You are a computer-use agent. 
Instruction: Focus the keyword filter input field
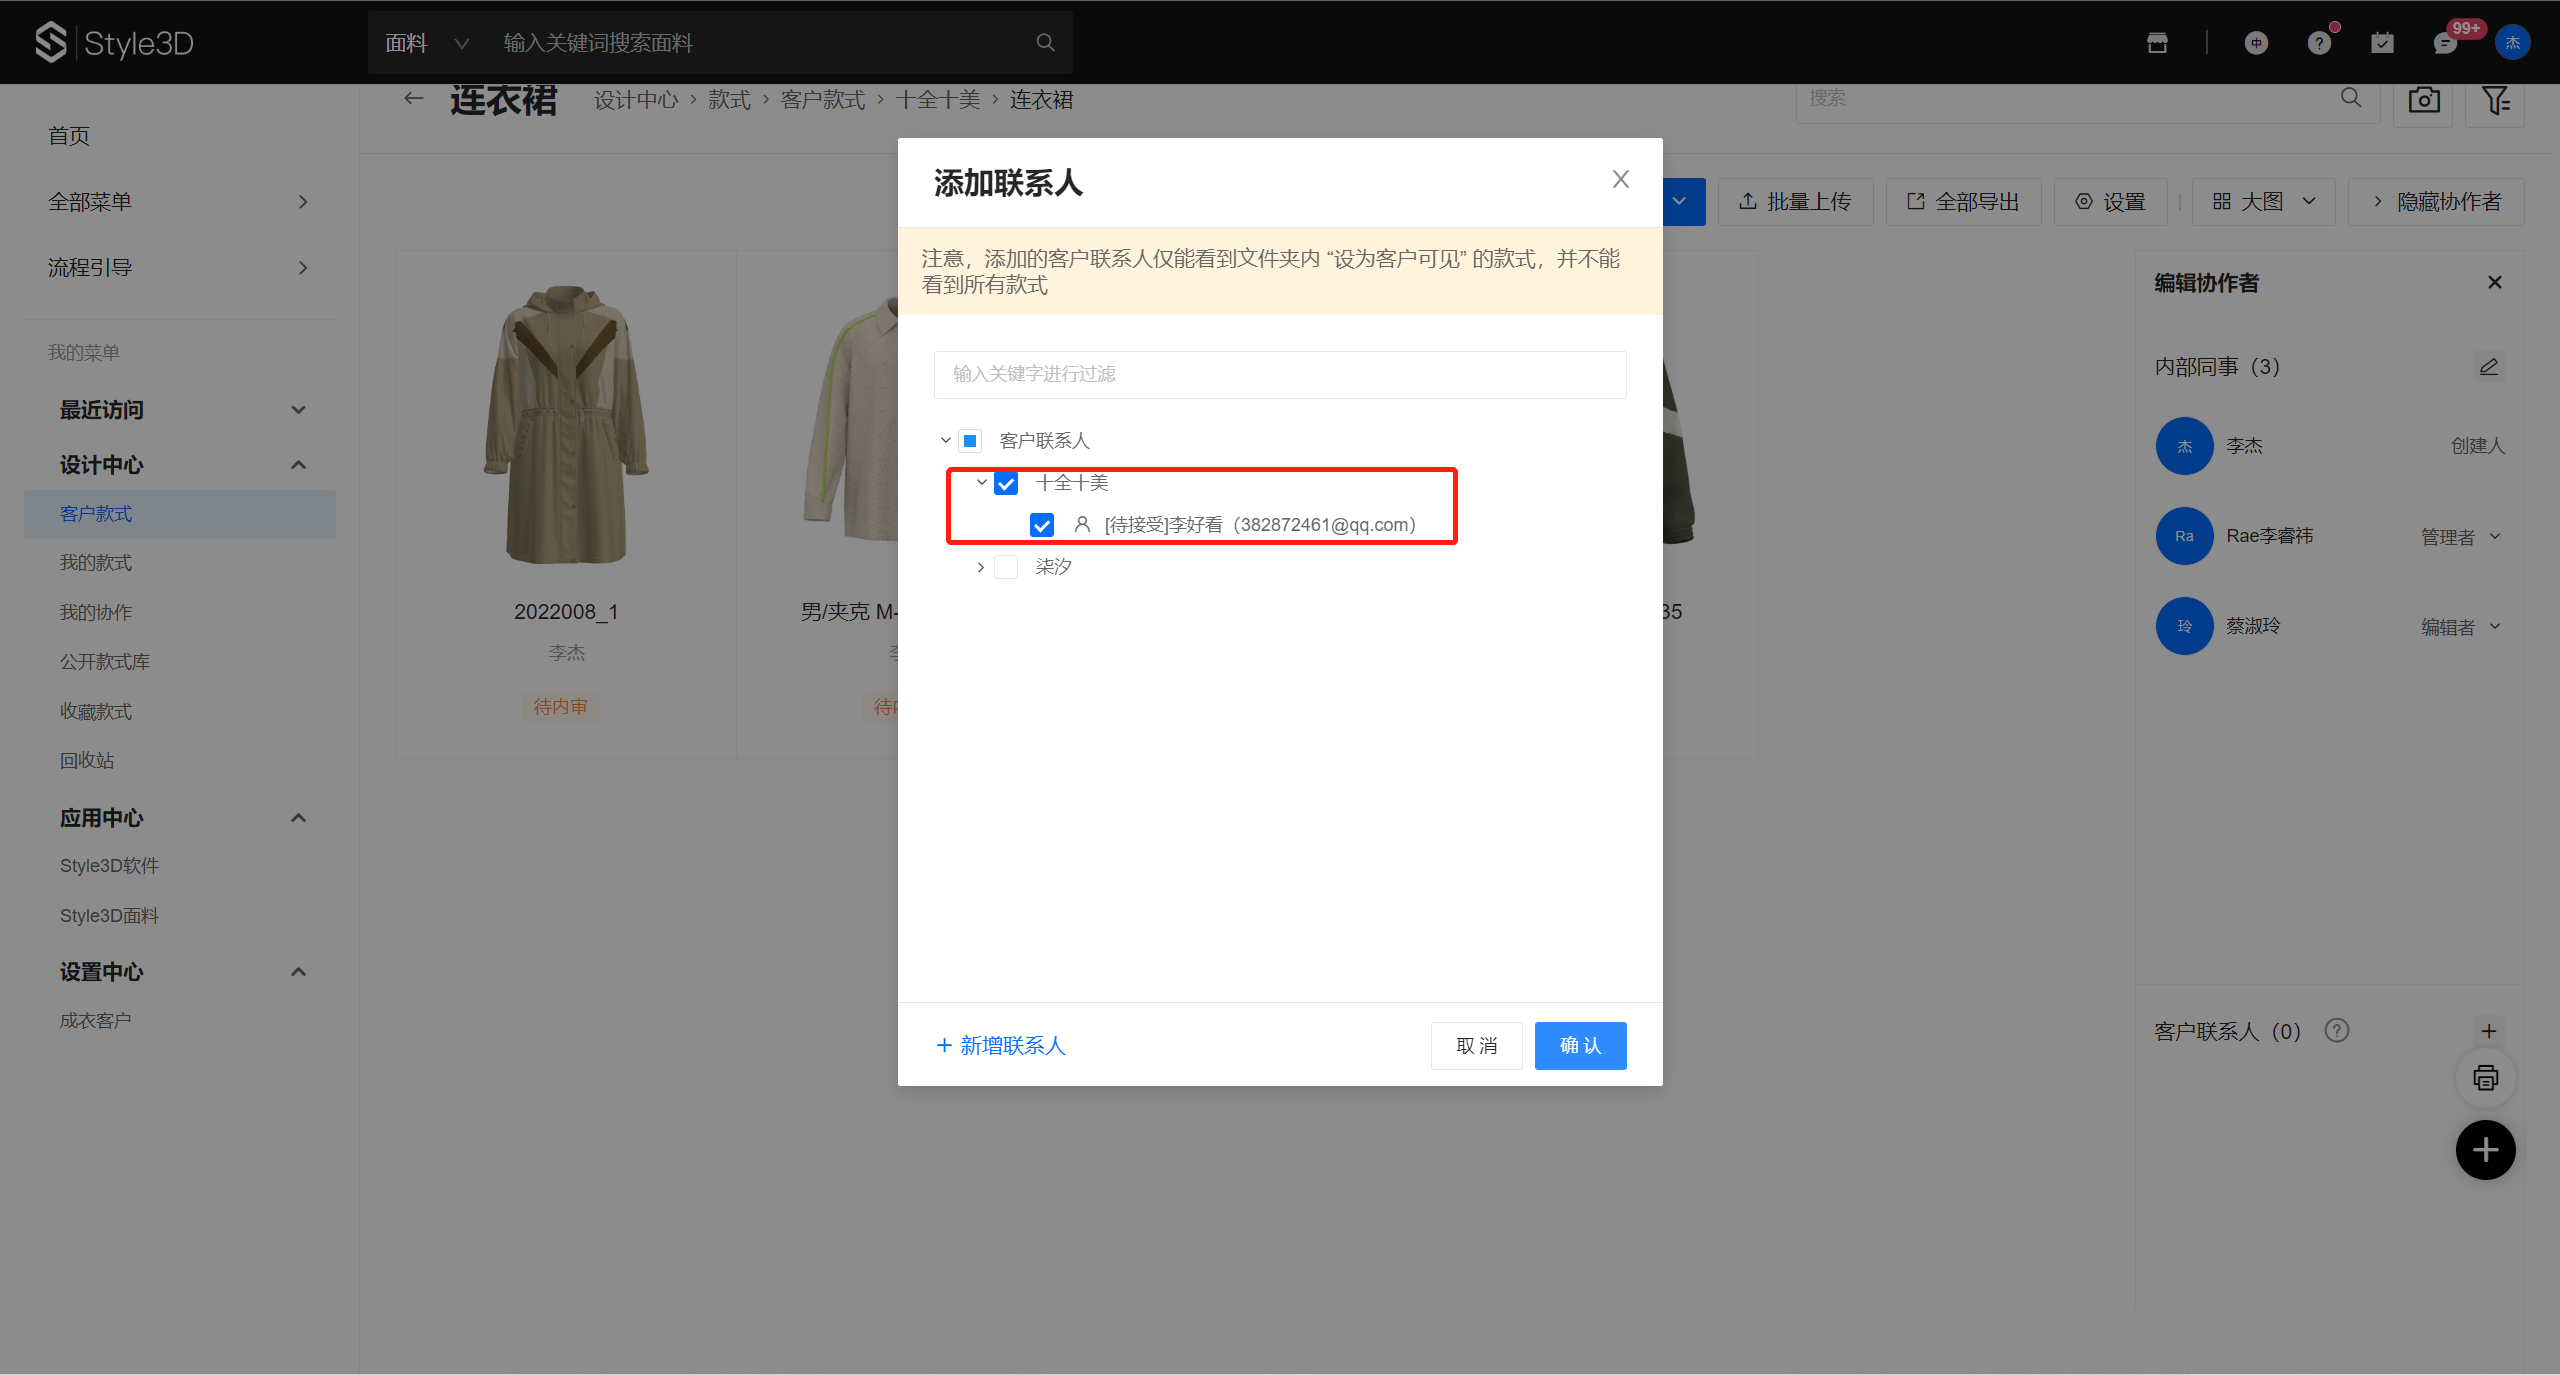pyautogui.click(x=1280, y=374)
